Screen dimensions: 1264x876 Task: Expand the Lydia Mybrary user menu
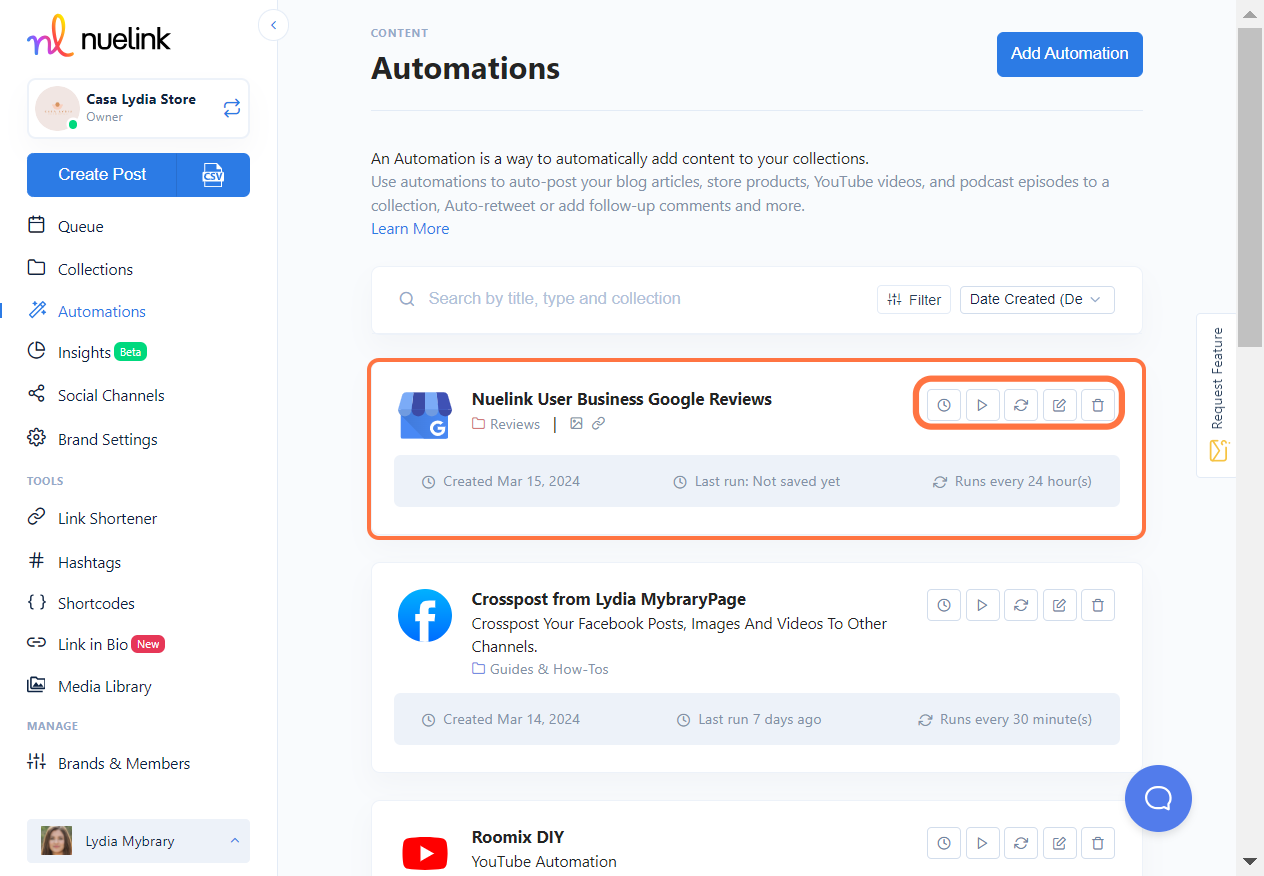[x=138, y=841]
